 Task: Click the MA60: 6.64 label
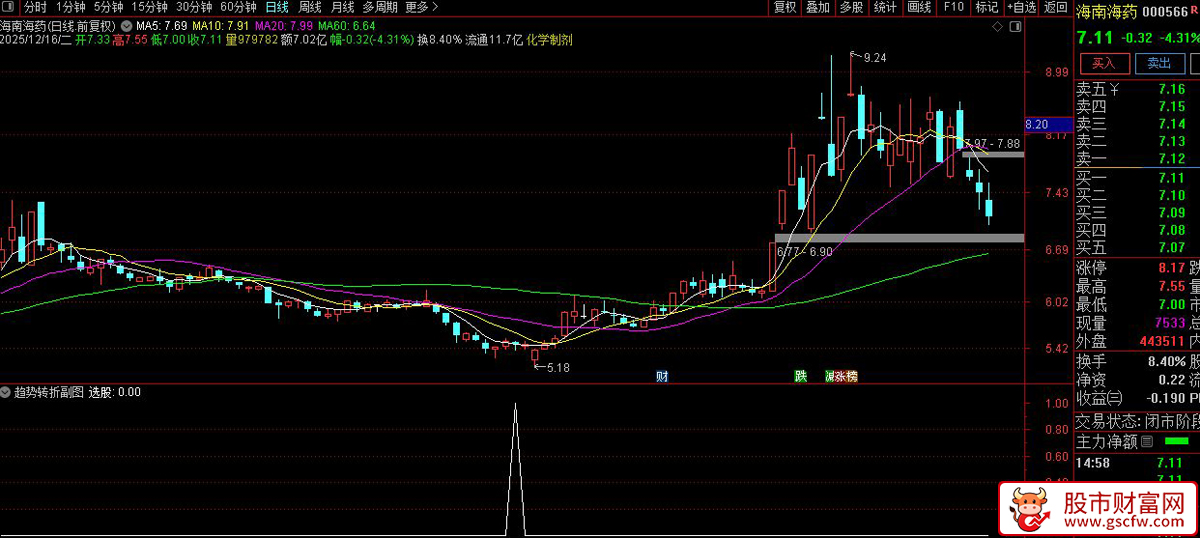tap(347, 24)
